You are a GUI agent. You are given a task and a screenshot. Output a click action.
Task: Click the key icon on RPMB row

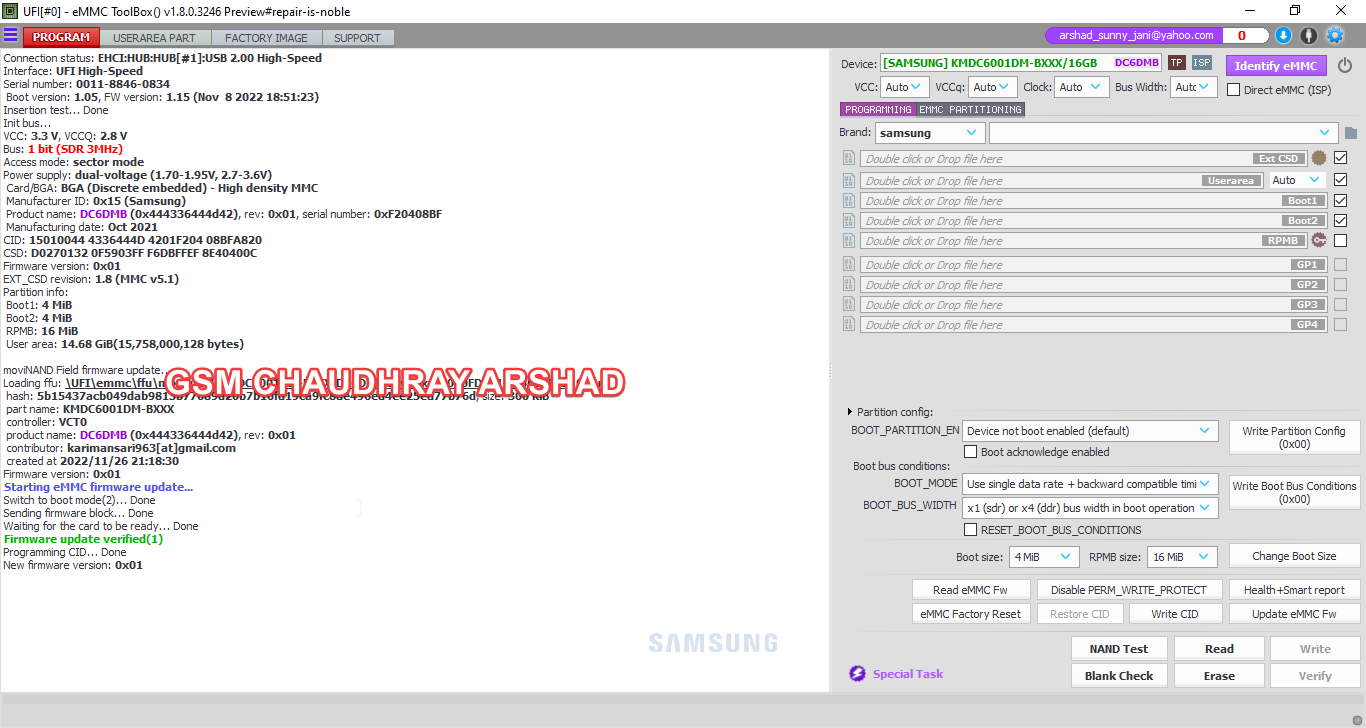click(x=1319, y=240)
